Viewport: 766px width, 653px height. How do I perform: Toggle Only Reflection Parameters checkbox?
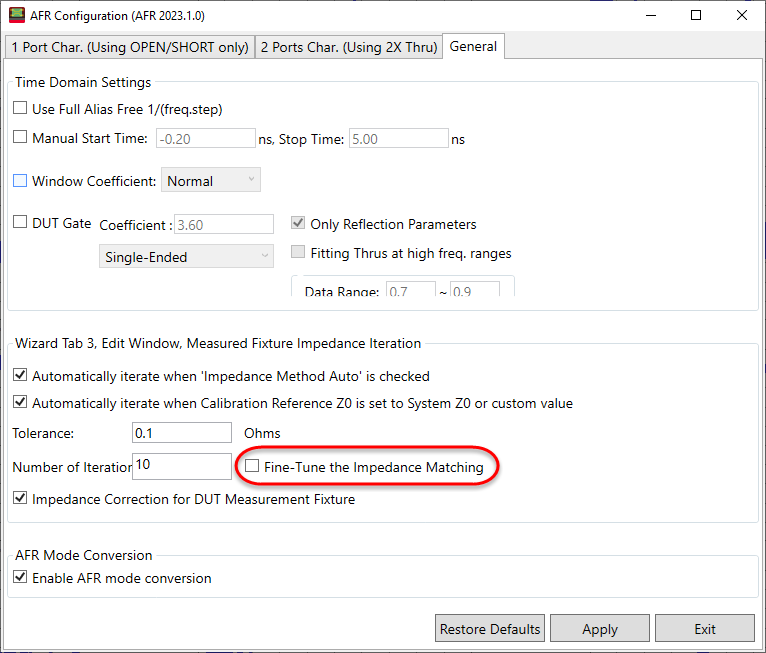click(298, 223)
